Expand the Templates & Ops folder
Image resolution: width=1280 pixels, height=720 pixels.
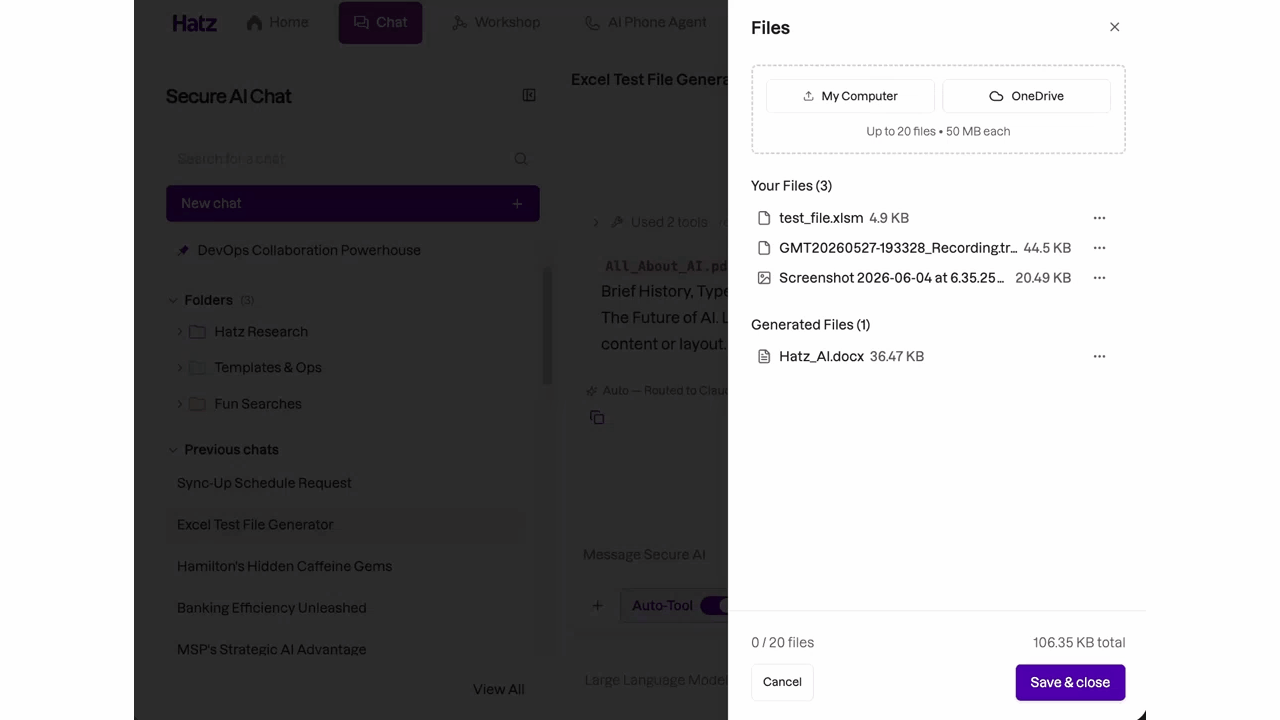point(180,368)
